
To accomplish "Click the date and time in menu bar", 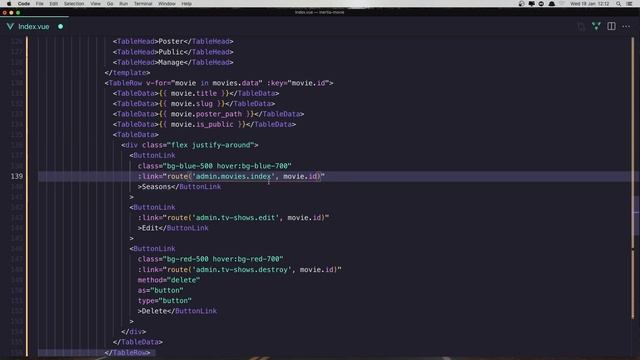I will [x=589, y=4].
